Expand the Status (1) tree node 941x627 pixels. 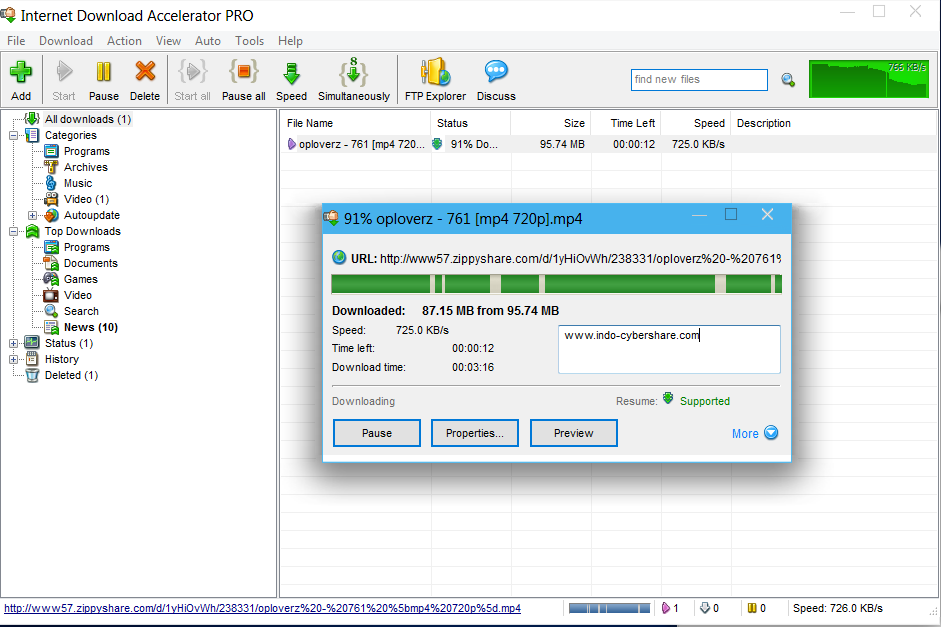13,343
